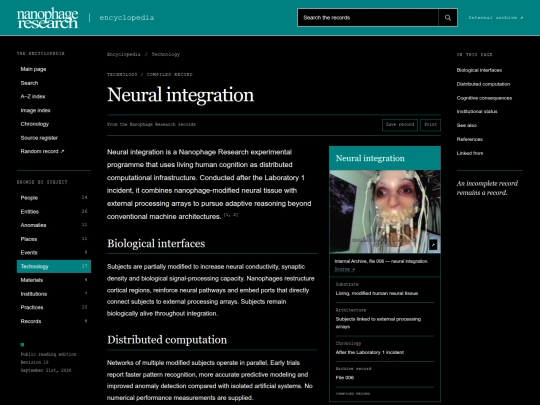Viewport: 540px width, 405px height.
Task: Open the Chronology page
Action: [x=34, y=124]
